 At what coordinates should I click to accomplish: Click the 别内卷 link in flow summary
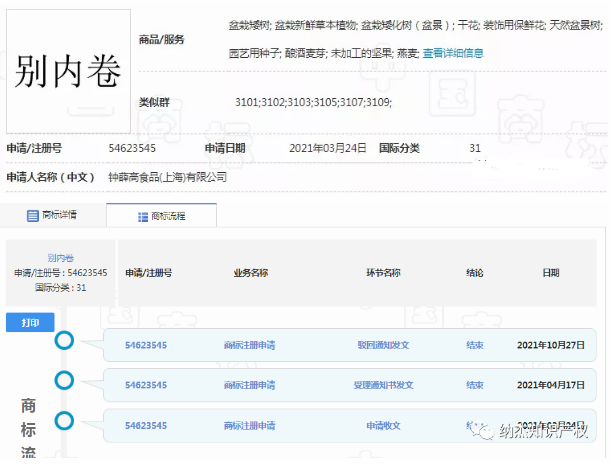pyautogui.click(x=60, y=258)
